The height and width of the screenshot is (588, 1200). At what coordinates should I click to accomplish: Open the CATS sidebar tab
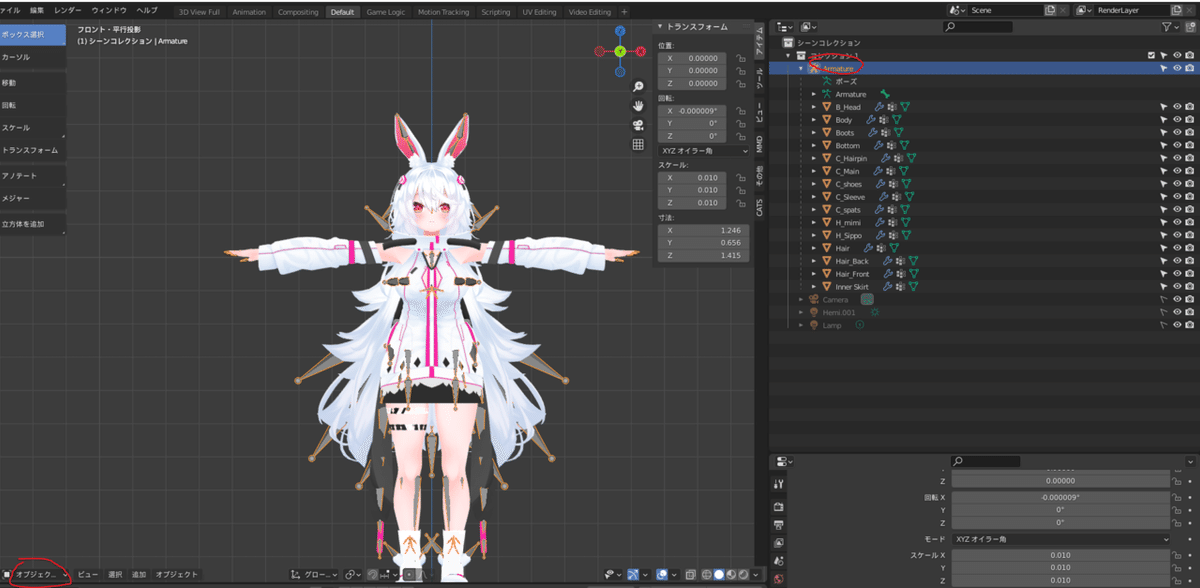click(x=759, y=206)
